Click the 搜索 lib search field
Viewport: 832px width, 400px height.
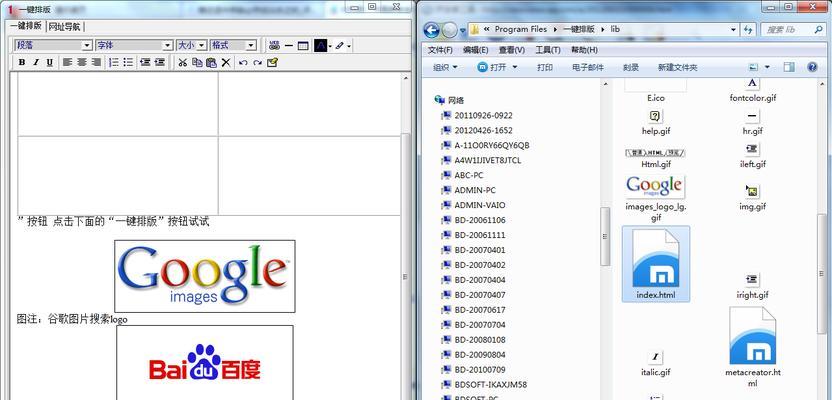click(x=793, y=30)
